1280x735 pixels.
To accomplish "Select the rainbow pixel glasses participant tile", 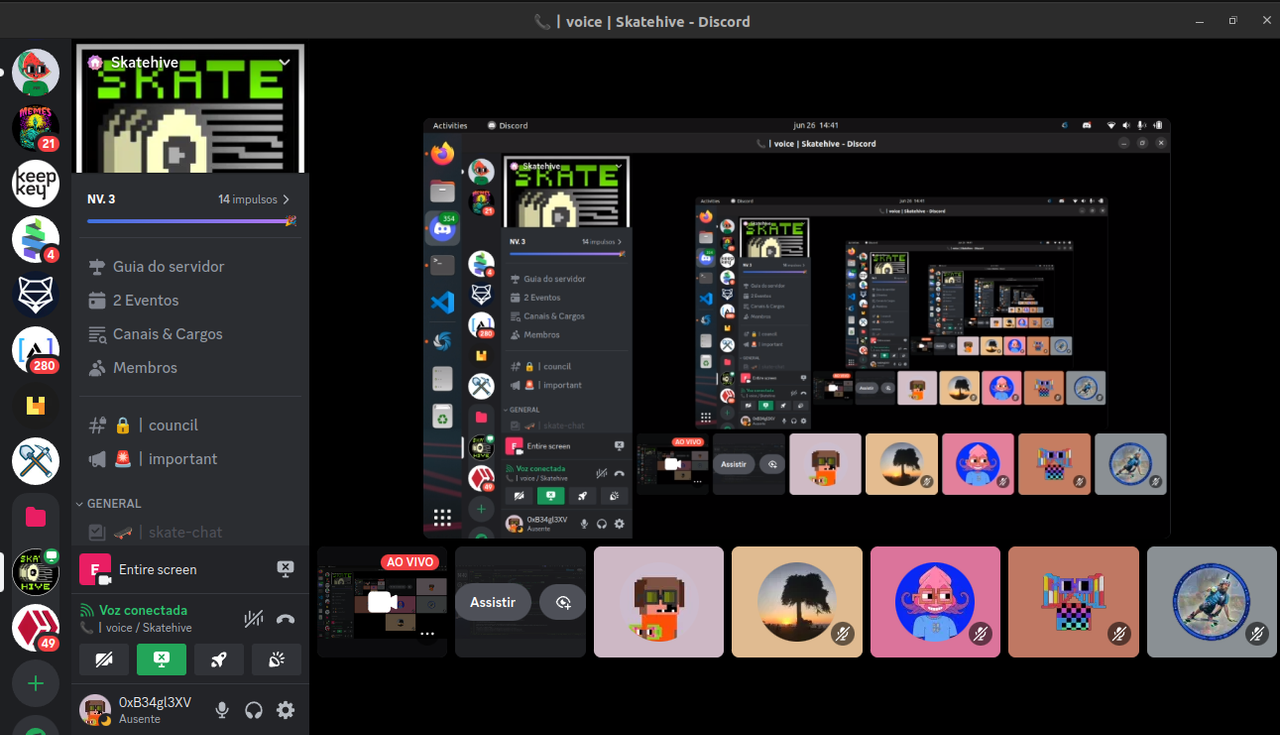I will (x=1074, y=602).
